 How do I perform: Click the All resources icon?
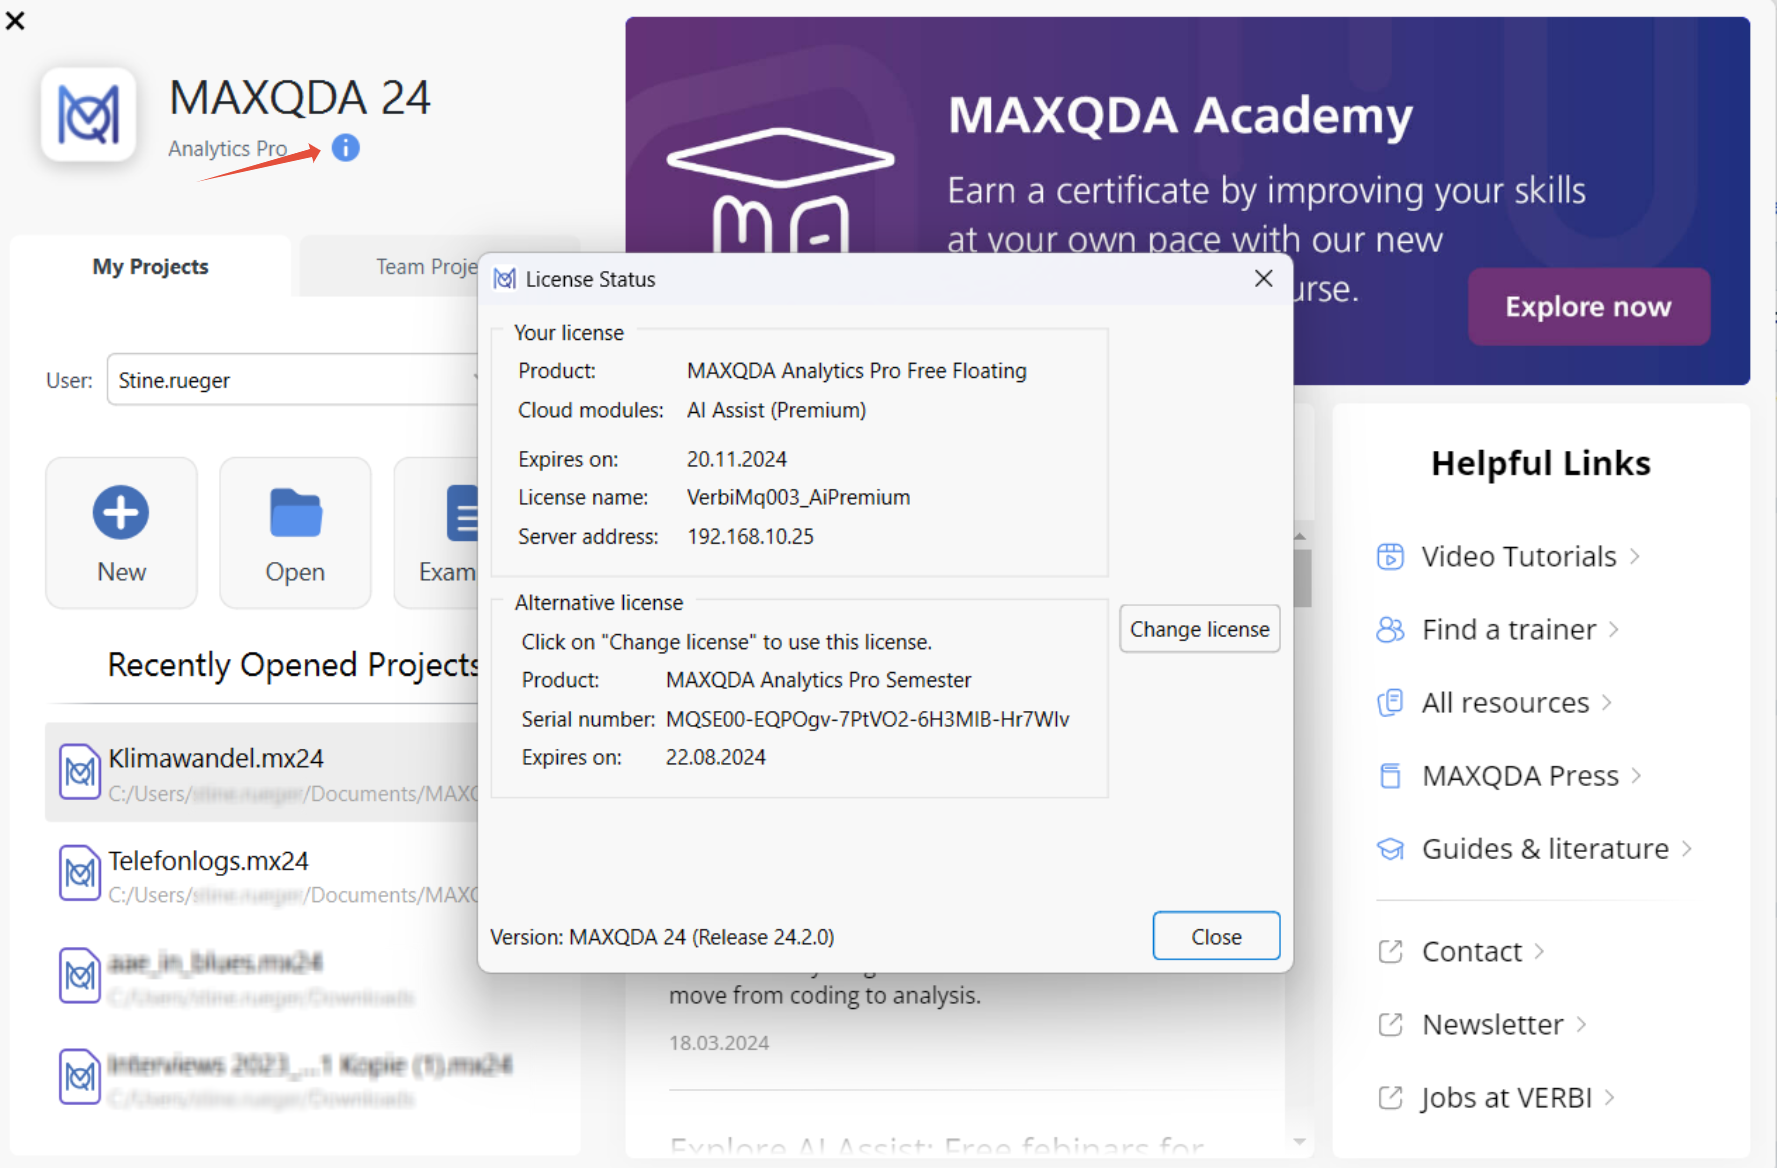1390,703
